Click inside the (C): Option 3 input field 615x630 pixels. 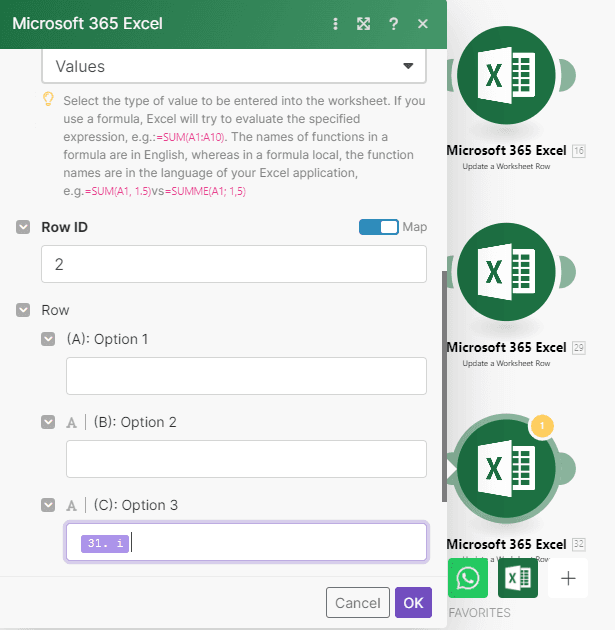click(x=246, y=542)
